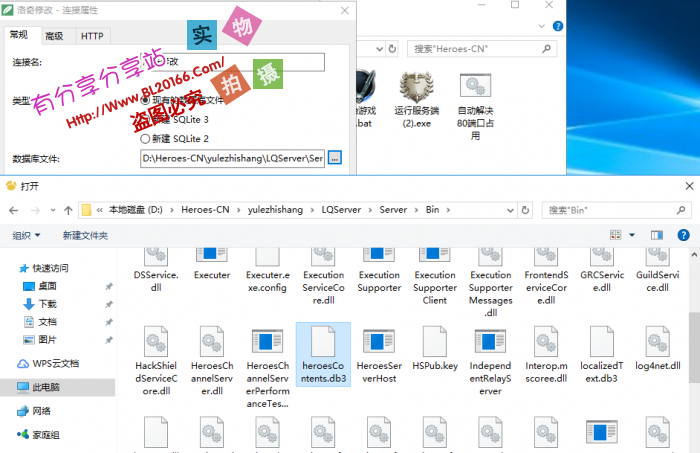Click the 搜索"Bin" search field
700x453 pixels.
point(616,210)
